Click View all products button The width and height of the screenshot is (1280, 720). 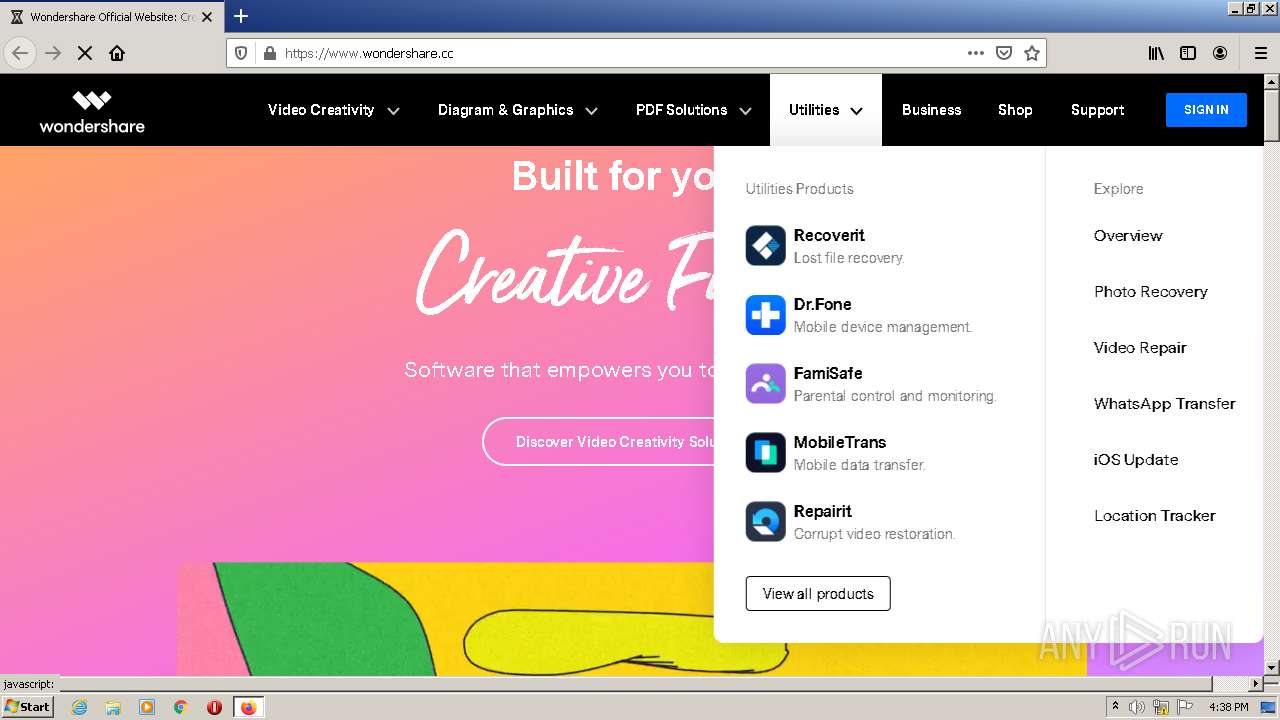coord(818,594)
